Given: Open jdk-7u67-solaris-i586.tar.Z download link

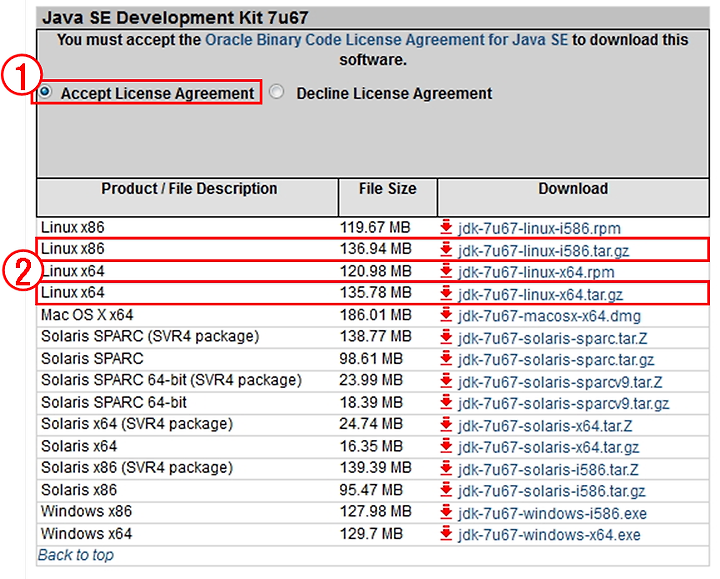Looking at the screenshot, I should [x=548, y=470].
